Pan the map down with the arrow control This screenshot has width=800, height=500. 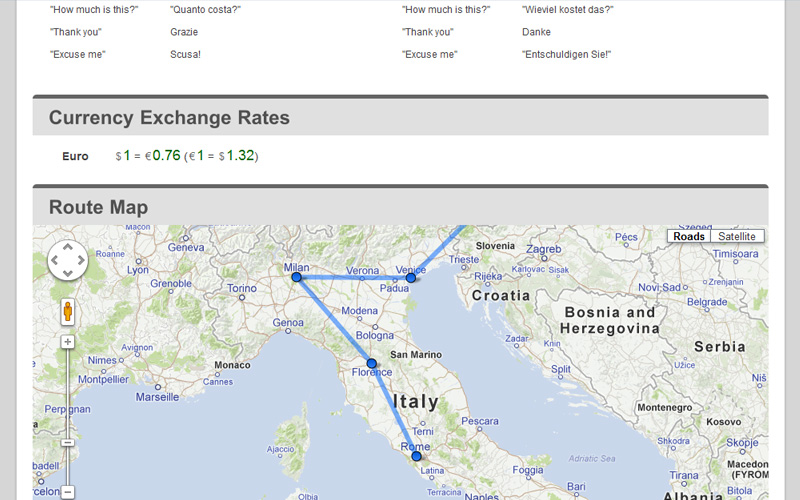click(x=67, y=273)
